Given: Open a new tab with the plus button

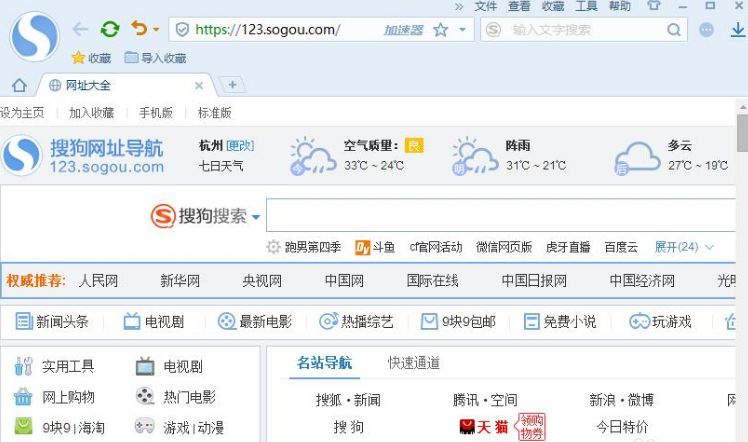Looking at the screenshot, I should pos(232,85).
